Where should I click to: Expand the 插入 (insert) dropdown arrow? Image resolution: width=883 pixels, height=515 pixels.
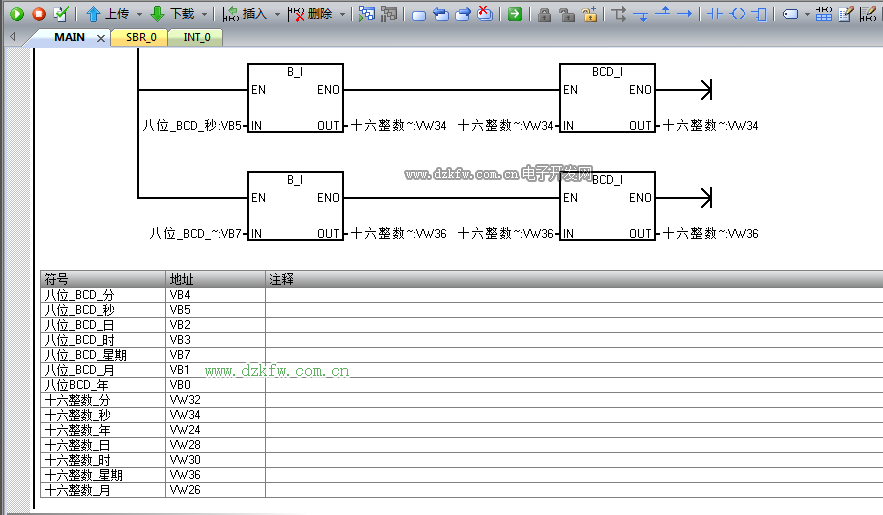(x=277, y=15)
